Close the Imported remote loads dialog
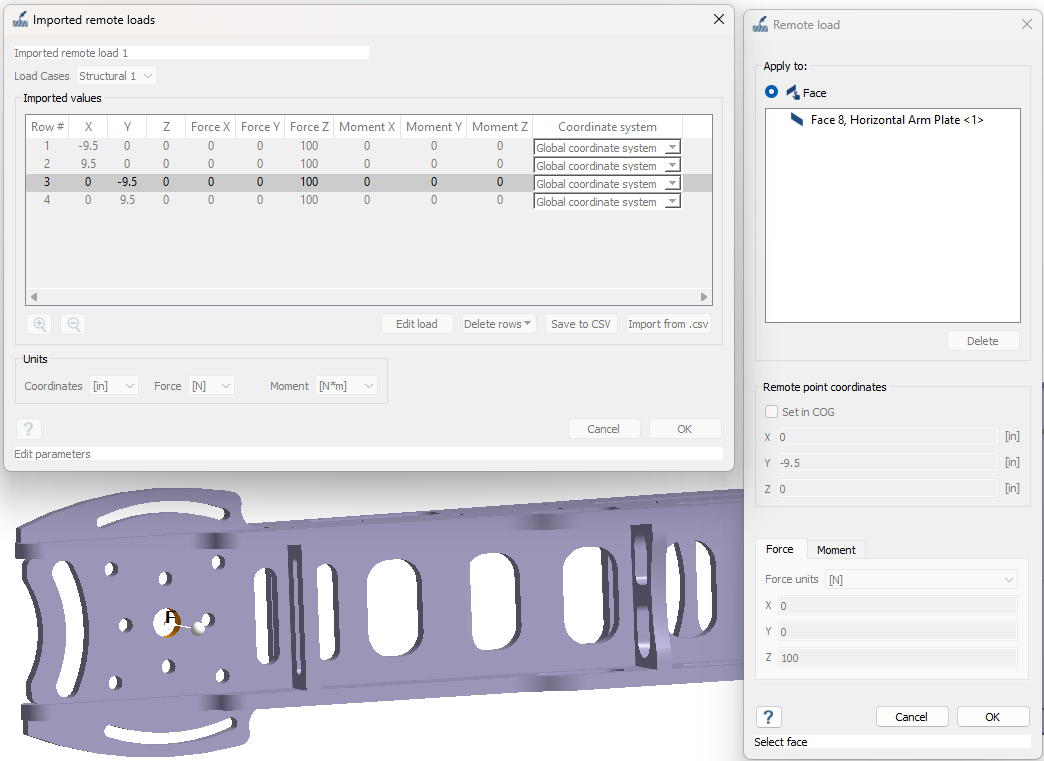The width and height of the screenshot is (1044, 761). [718, 19]
